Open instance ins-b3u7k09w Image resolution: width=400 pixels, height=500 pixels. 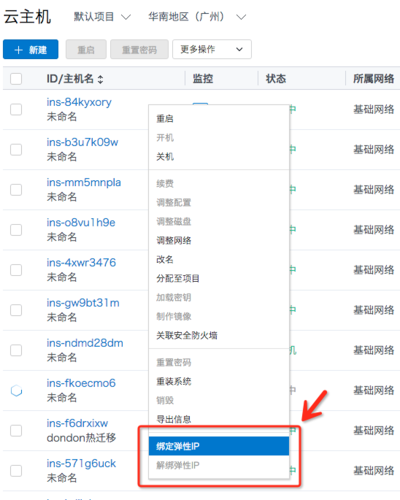click(x=82, y=142)
